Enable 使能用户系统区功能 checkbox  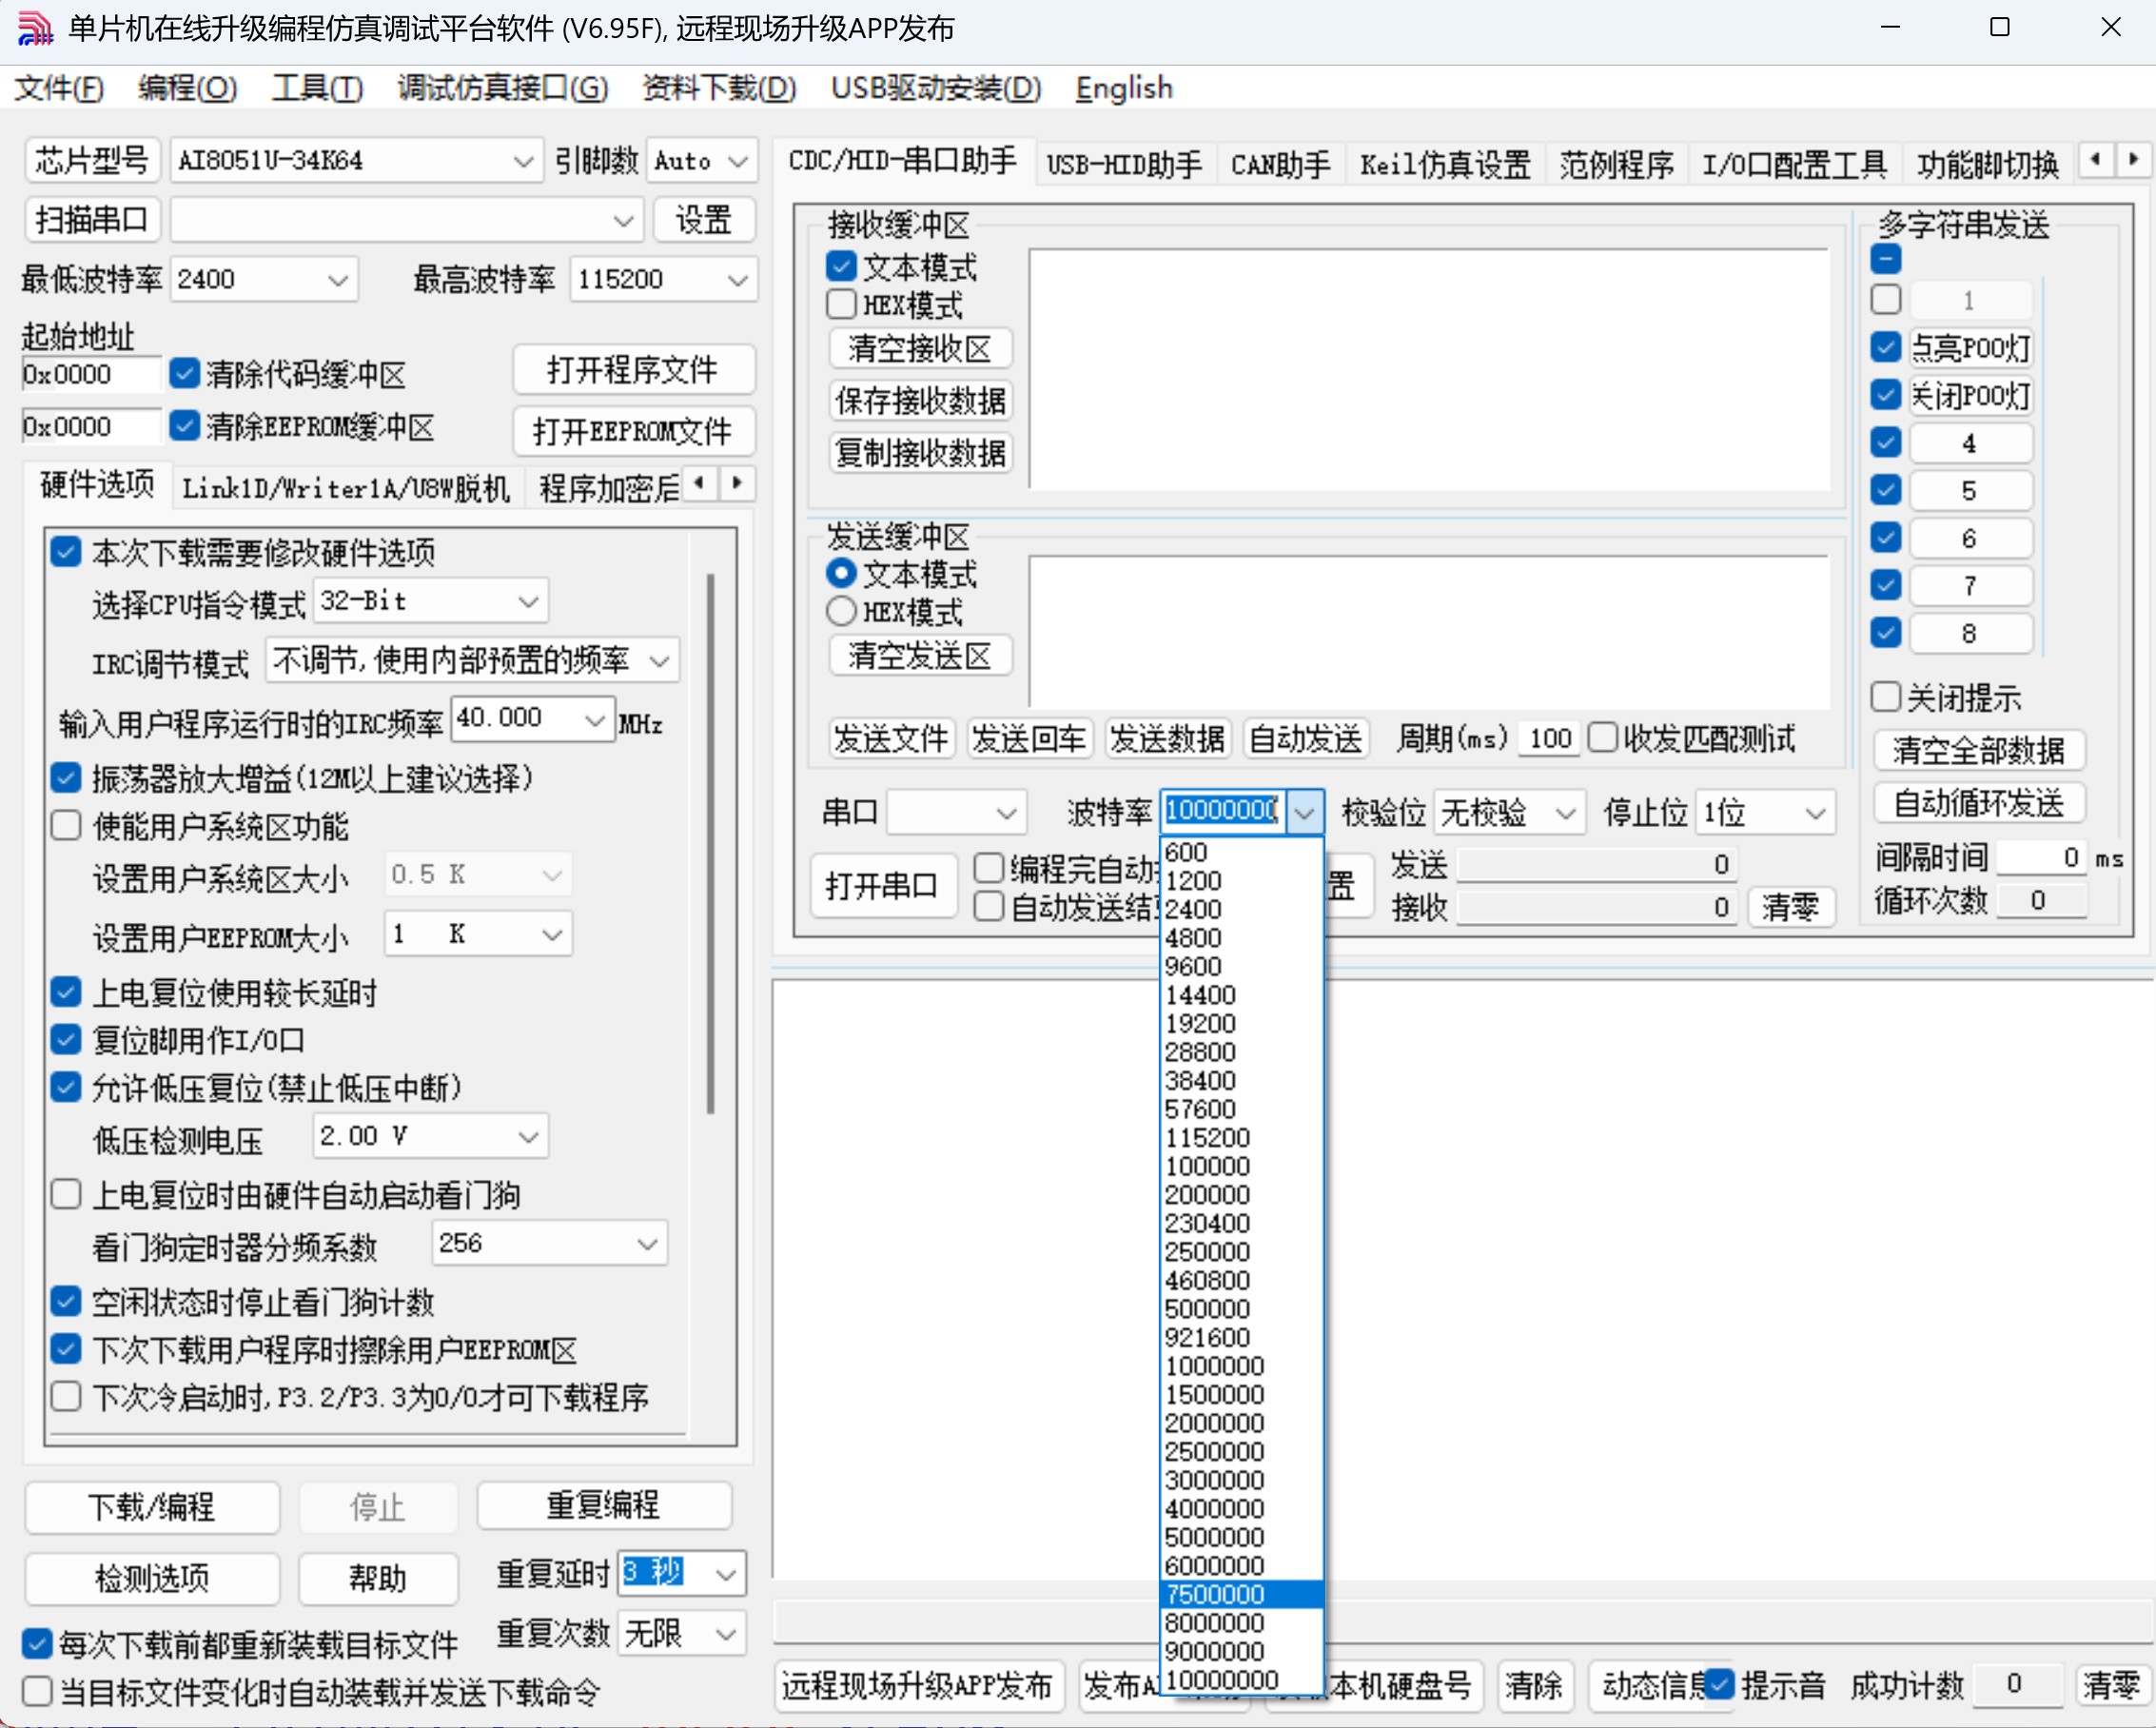66,826
